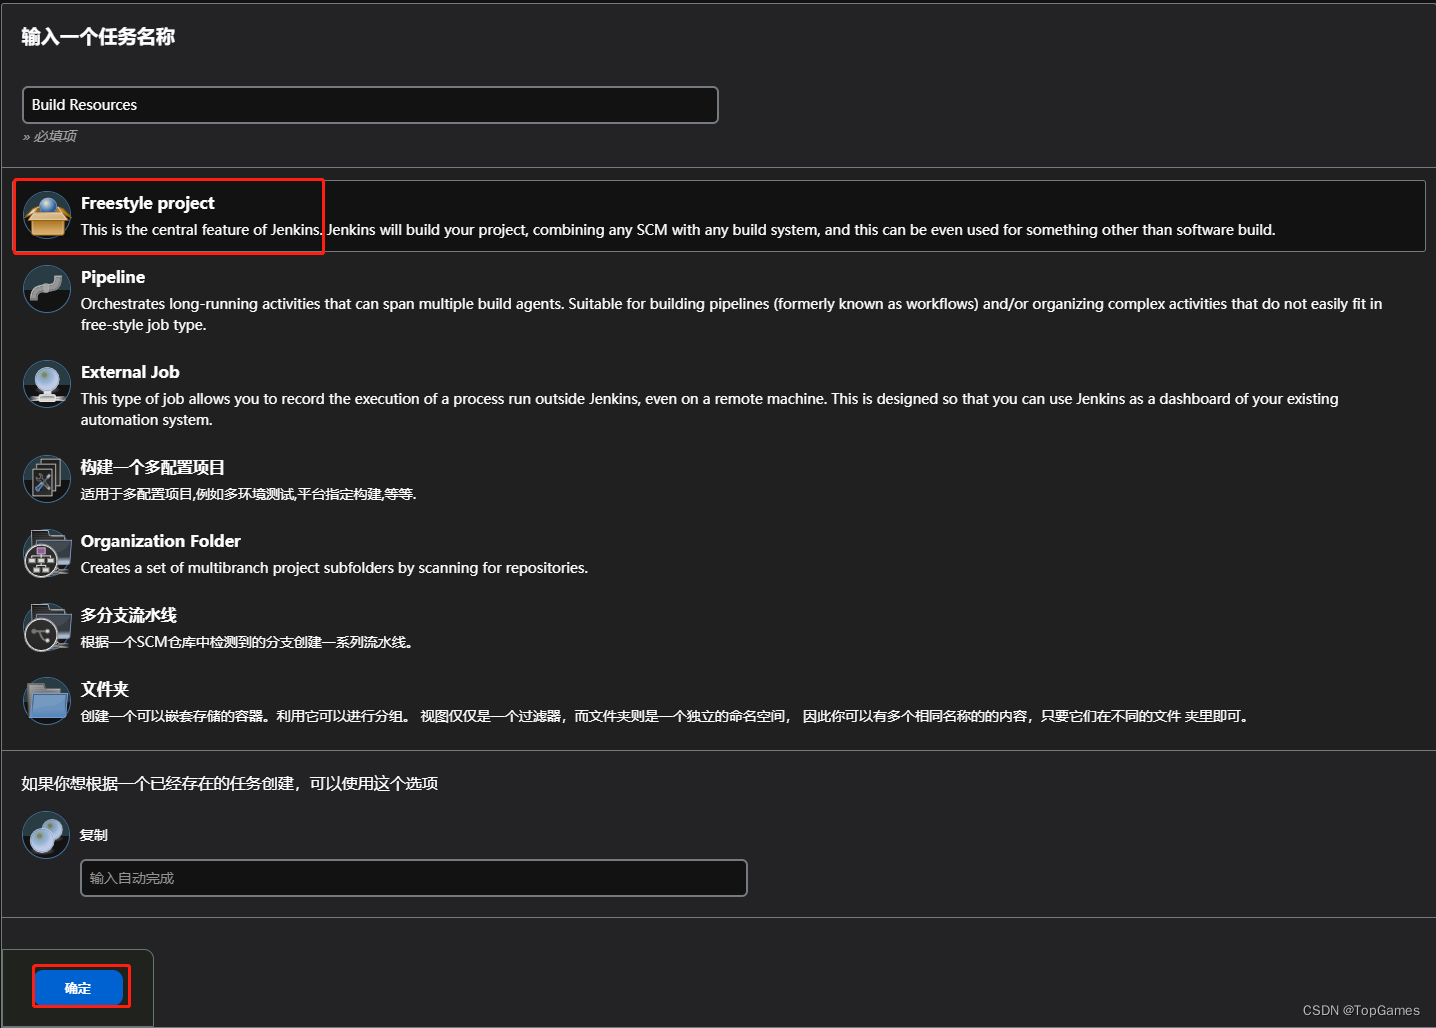Viewport: 1436px width, 1028px height.
Task: Select the 文件夹 title
Action: 105,689
